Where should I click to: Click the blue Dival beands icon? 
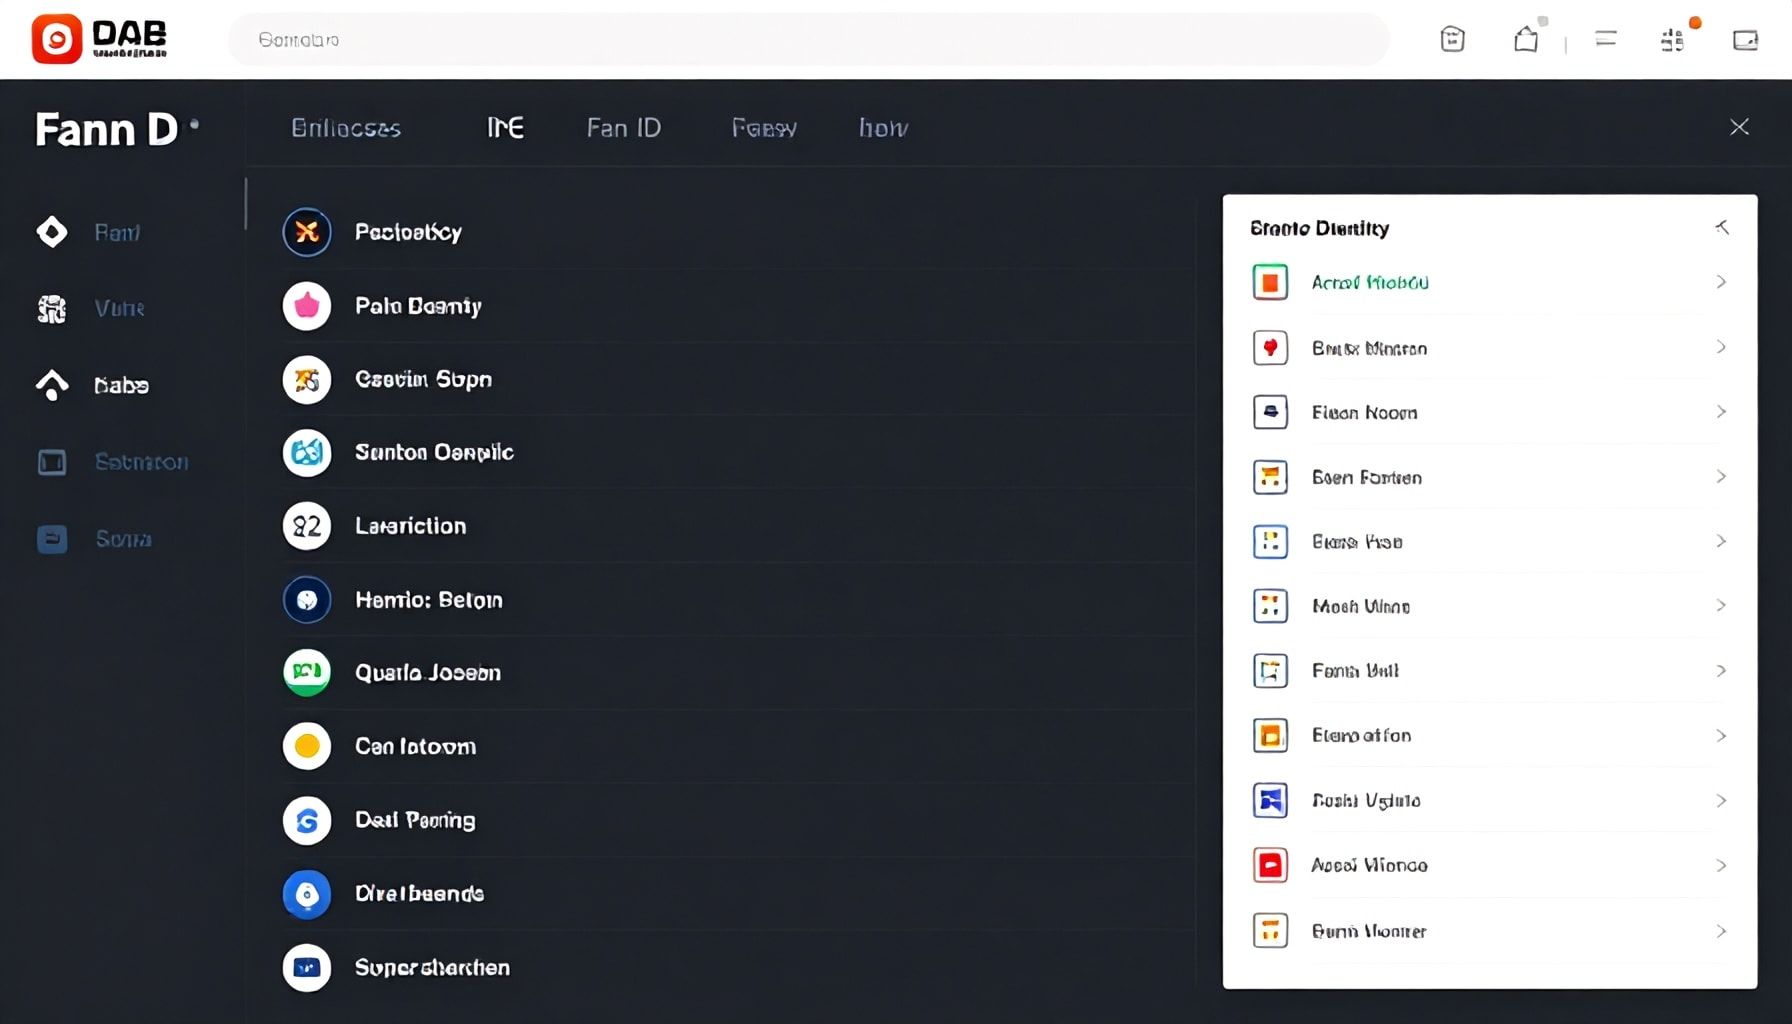point(307,894)
